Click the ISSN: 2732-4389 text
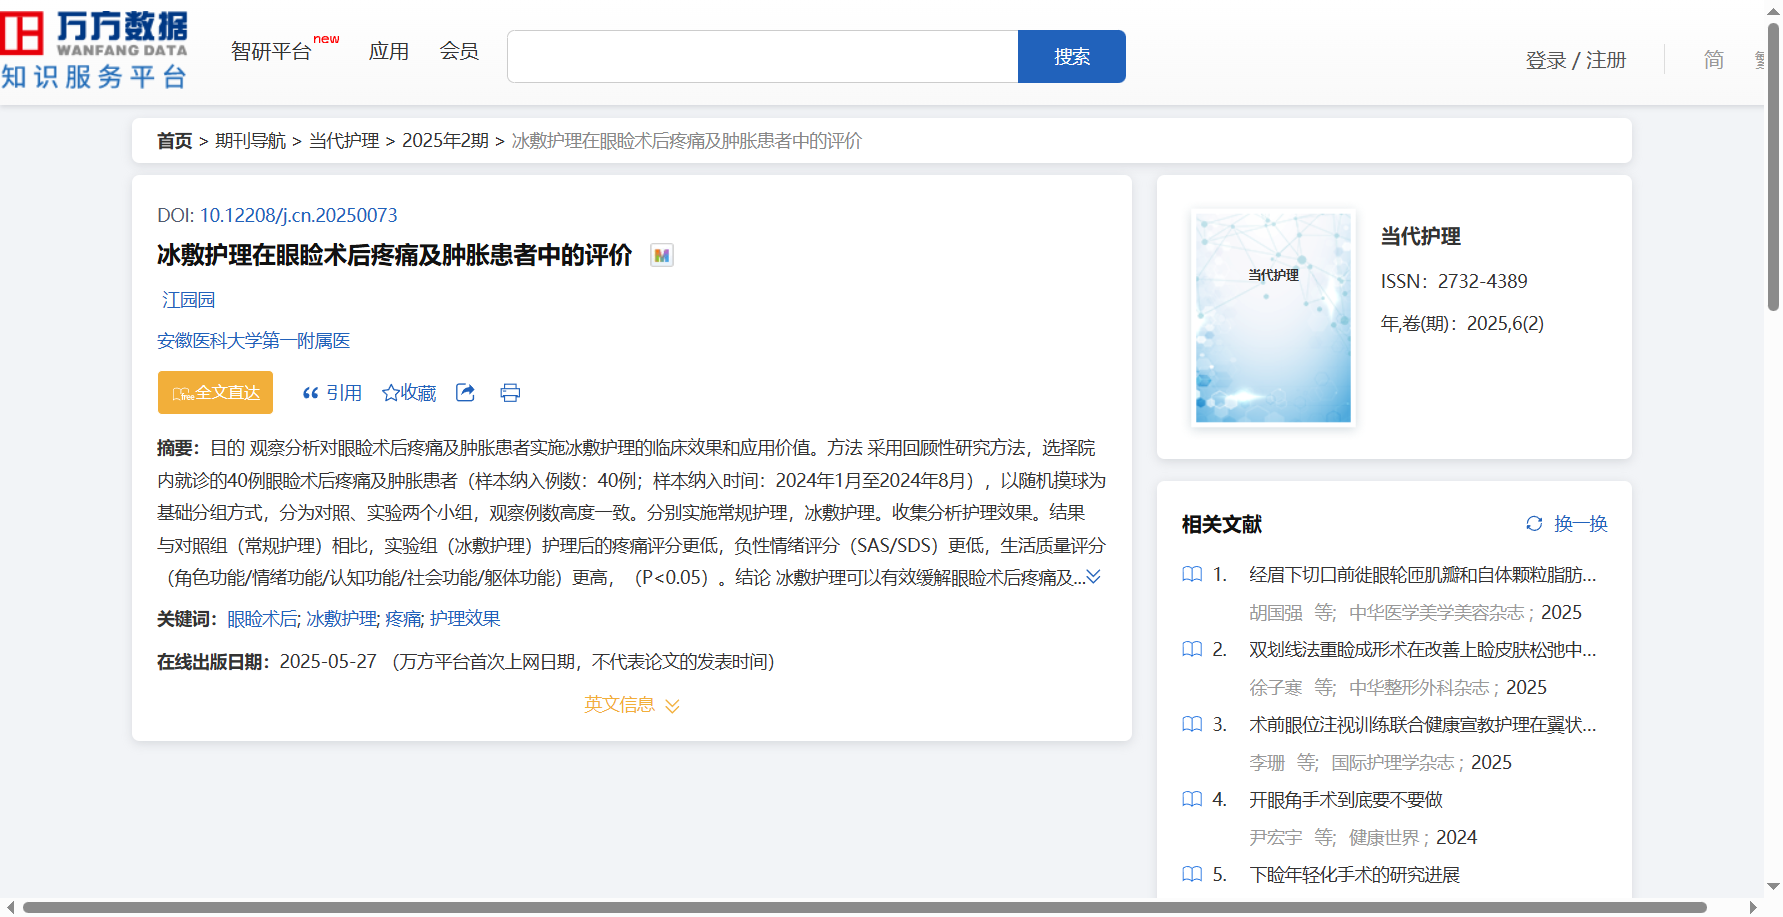This screenshot has height=917, width=1783. pyautogui.click(x=1454, y=281)
